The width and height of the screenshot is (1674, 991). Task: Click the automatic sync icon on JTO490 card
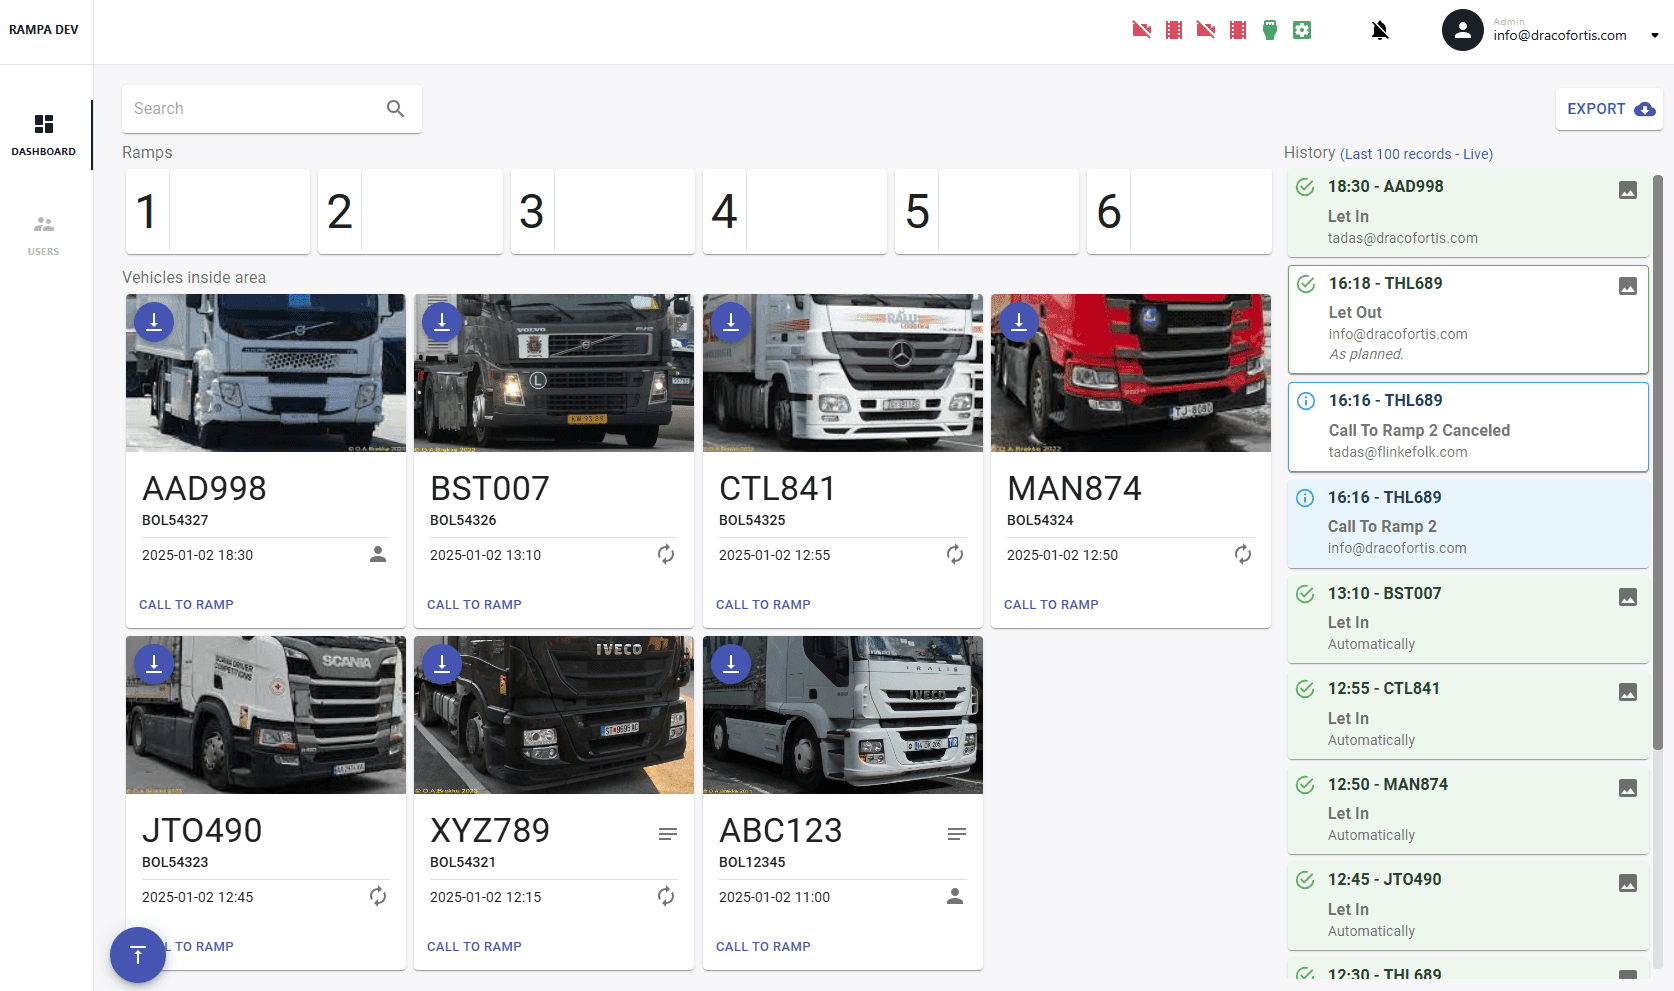click(378, 896)
